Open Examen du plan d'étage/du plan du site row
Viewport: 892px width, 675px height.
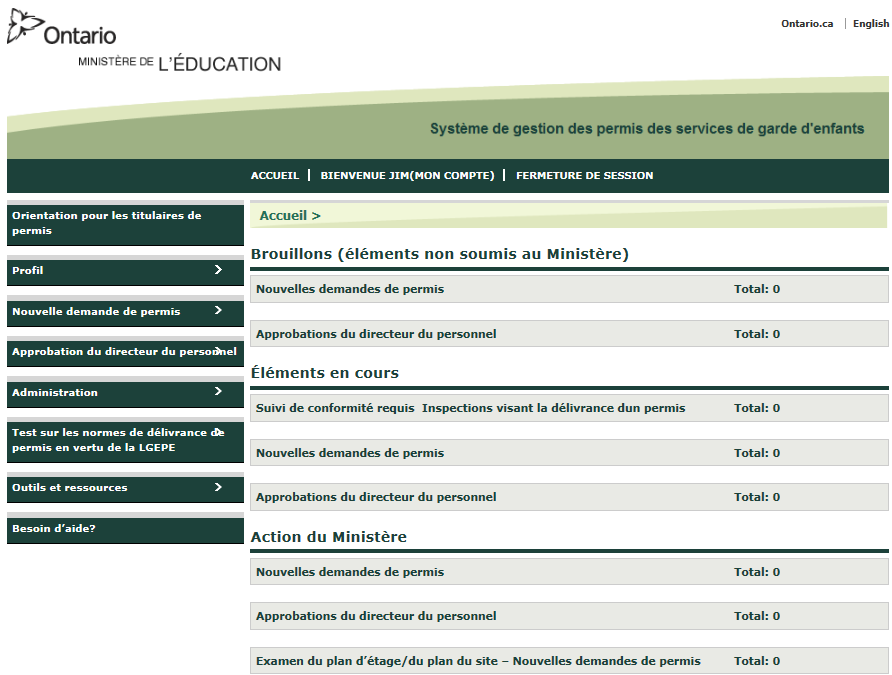(x=569, y=661)
